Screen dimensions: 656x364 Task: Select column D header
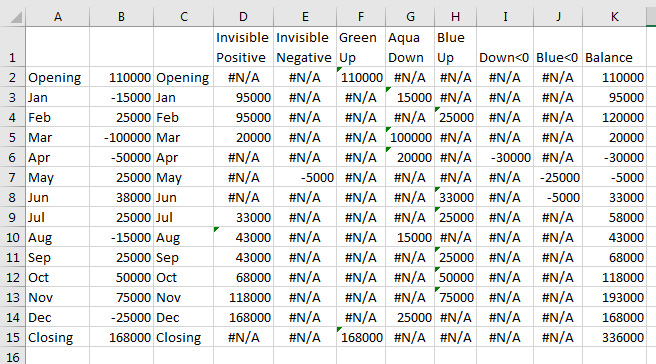point(243,17)
